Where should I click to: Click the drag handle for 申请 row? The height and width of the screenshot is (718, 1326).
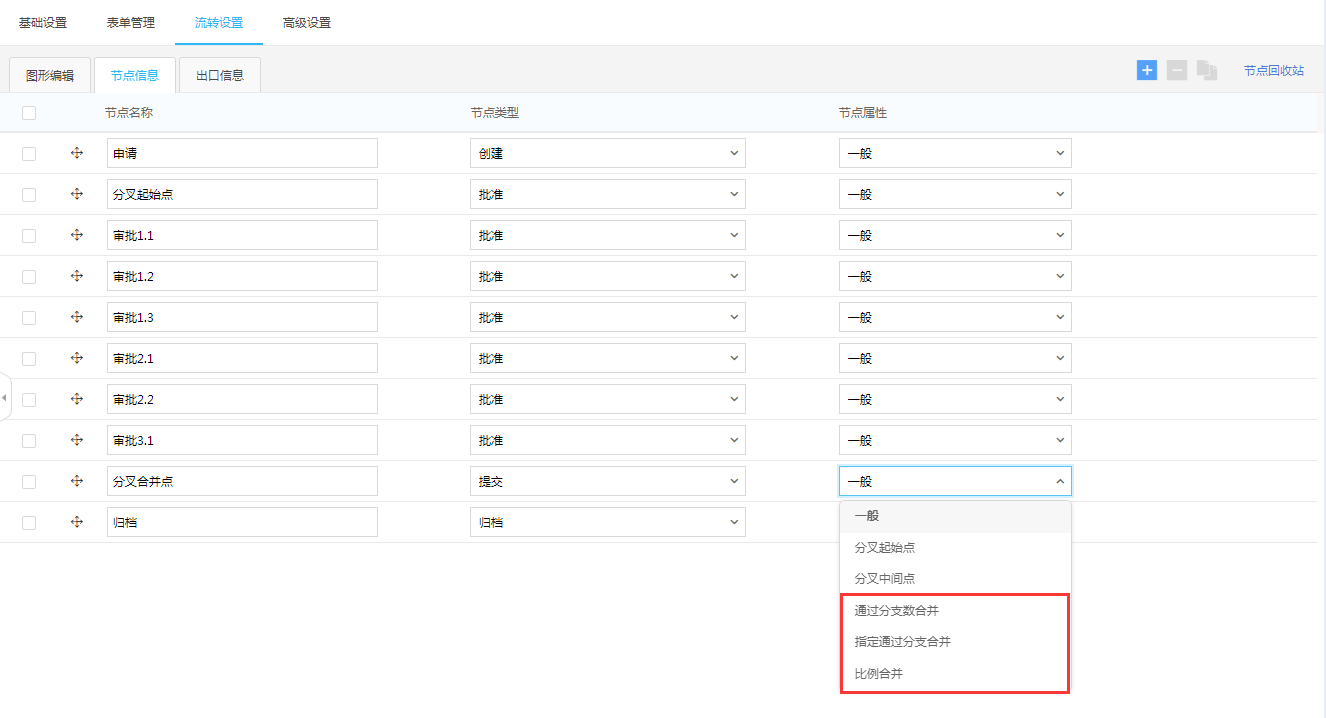[77, 153]
